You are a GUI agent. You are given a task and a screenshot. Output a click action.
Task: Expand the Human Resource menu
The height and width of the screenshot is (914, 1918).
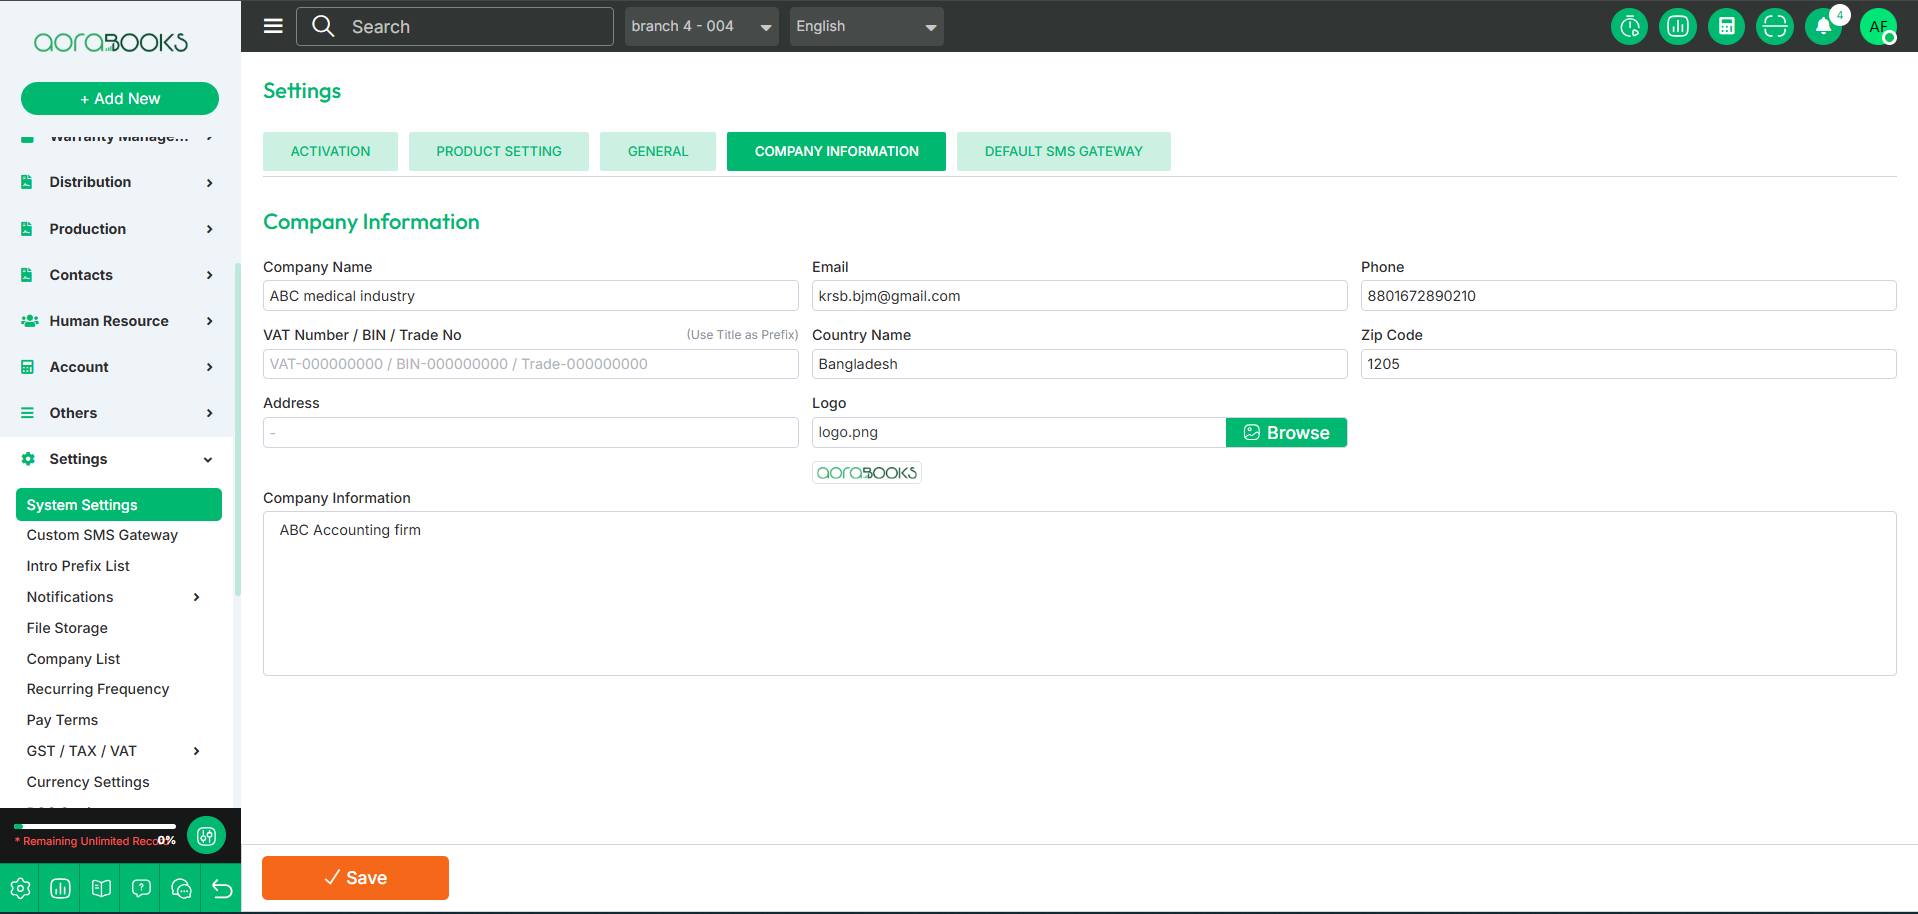pyautogui.click(x=117, y=321)
